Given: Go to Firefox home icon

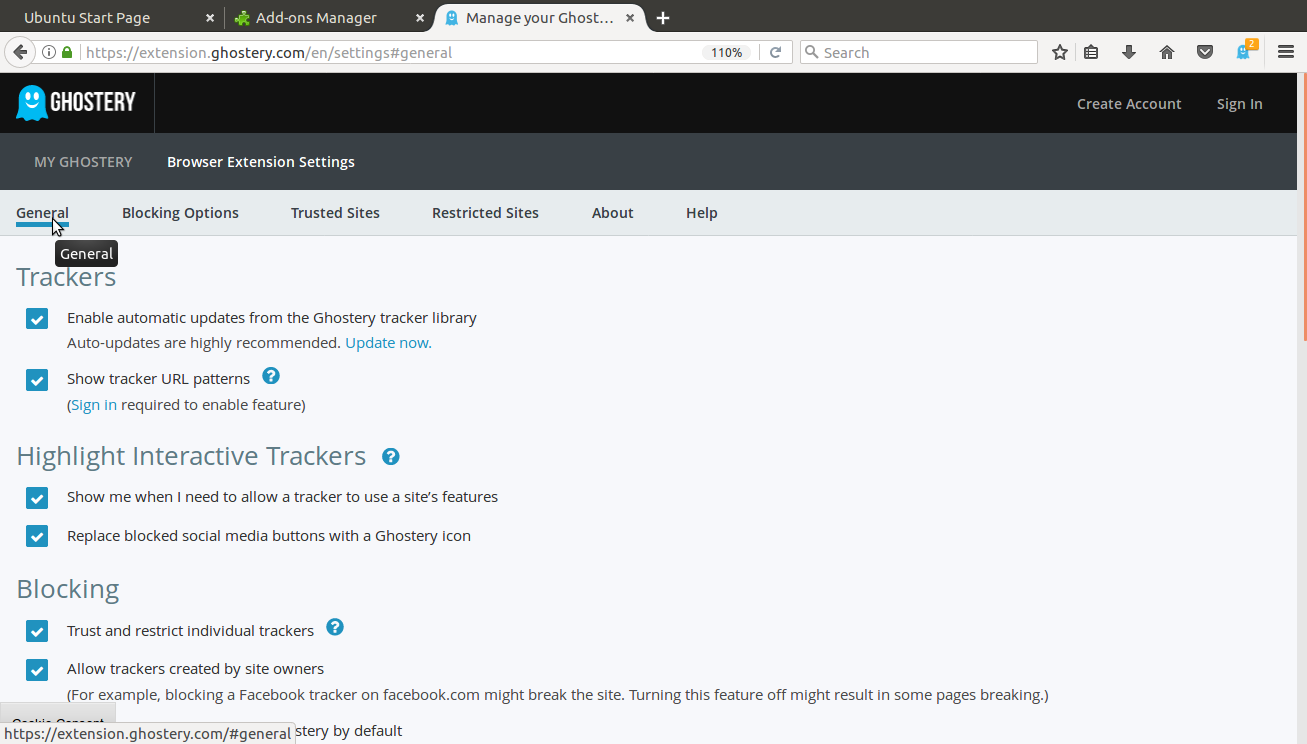Looking at the screenshot, I should pyautogui.click(x=1167, y=52).
